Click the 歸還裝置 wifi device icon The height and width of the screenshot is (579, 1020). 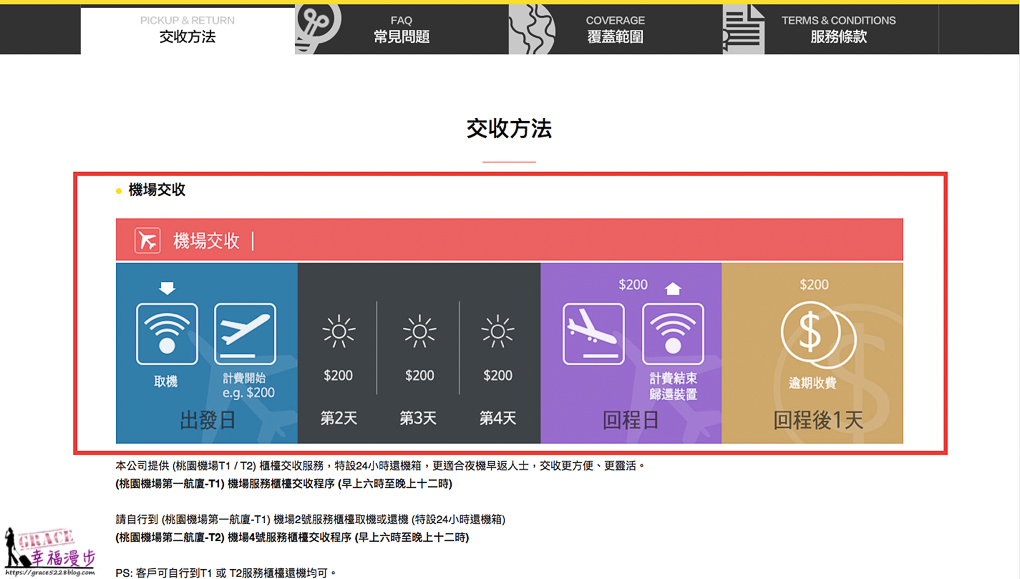coord(673,334)
